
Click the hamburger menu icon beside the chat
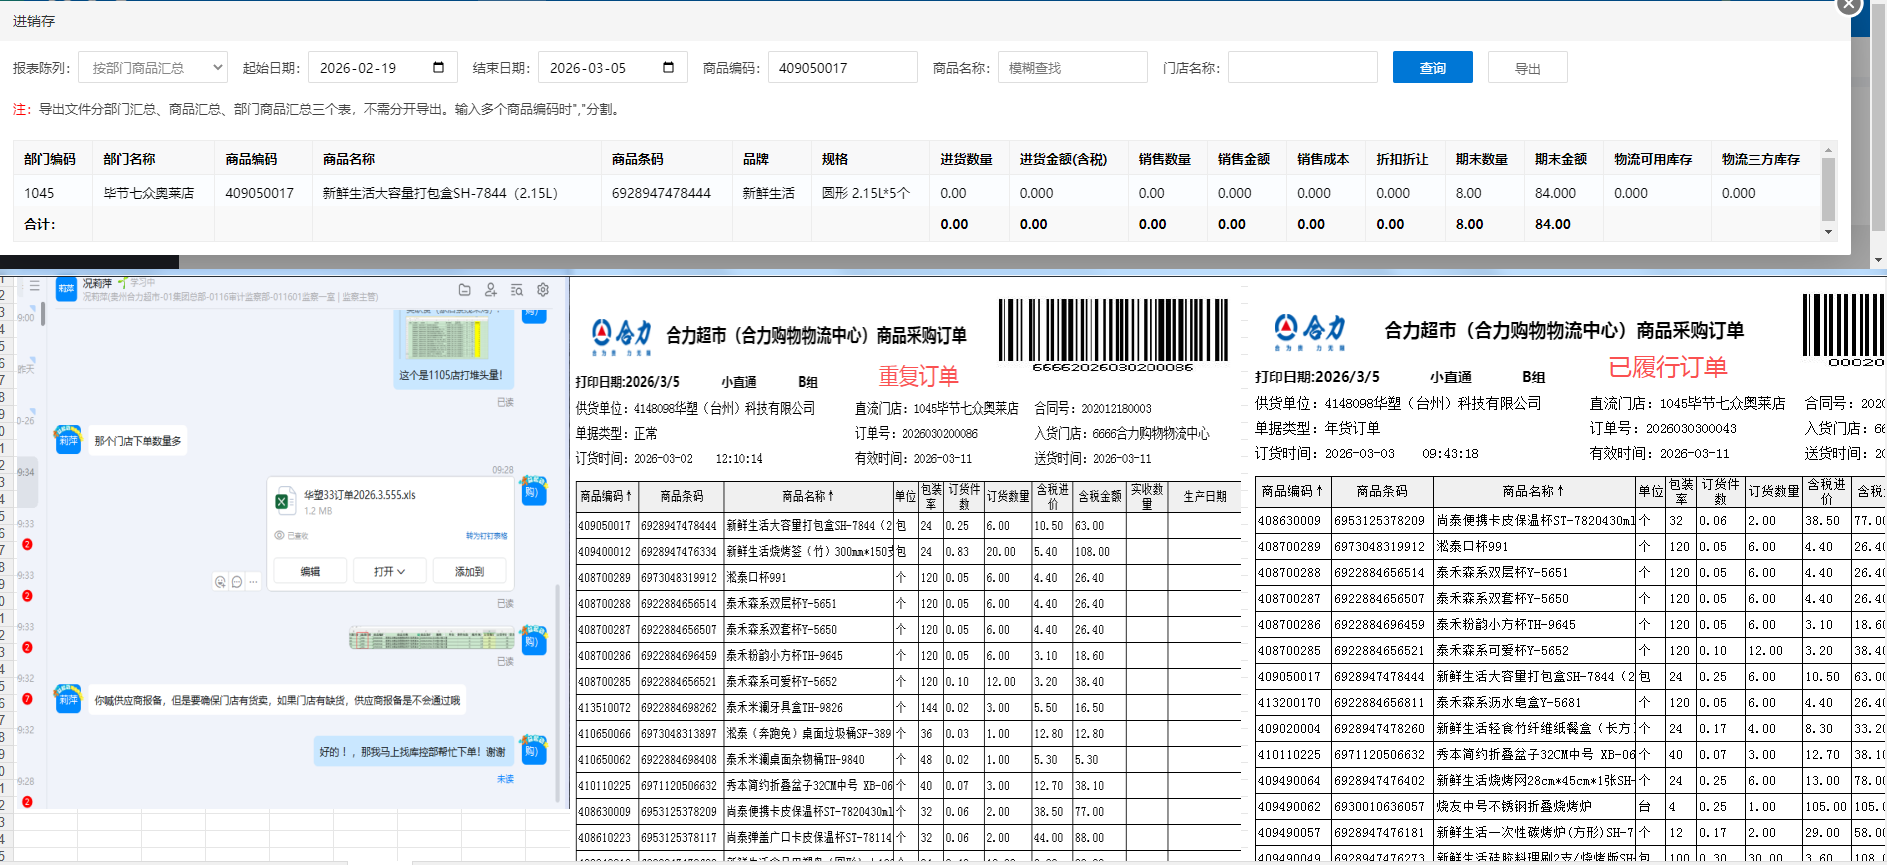34,286
